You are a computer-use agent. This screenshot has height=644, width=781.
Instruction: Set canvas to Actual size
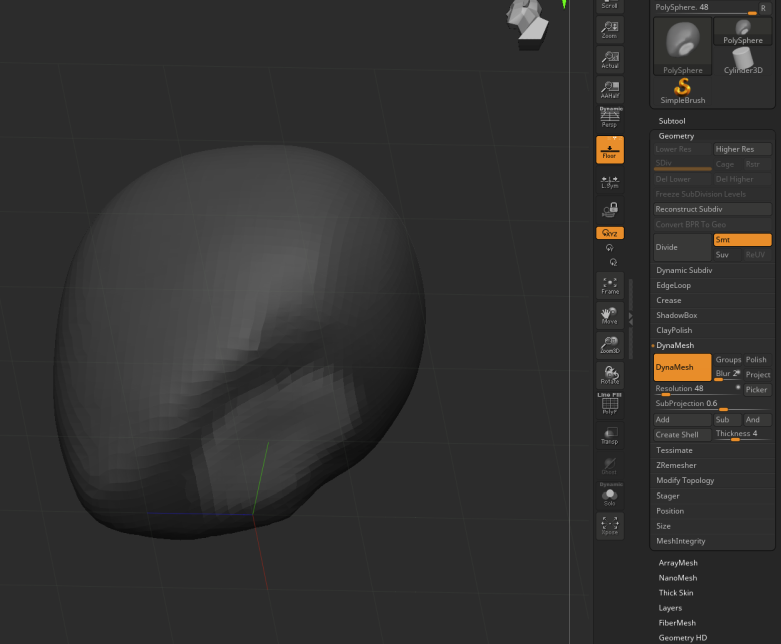pyautogui.click(x=610, y=60)
